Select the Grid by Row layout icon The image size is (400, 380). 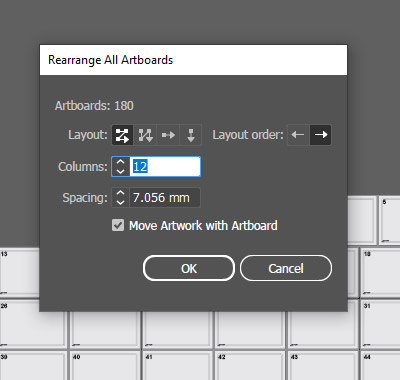(x=122, y=135)
